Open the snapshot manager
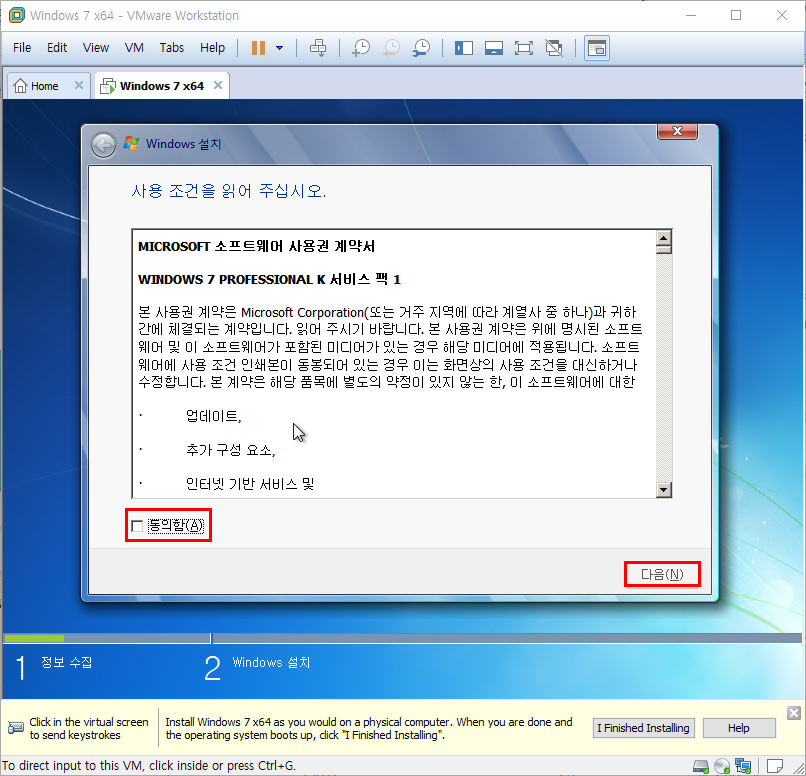The height and width of the screenshot is (776, 806). coord(422,48)
